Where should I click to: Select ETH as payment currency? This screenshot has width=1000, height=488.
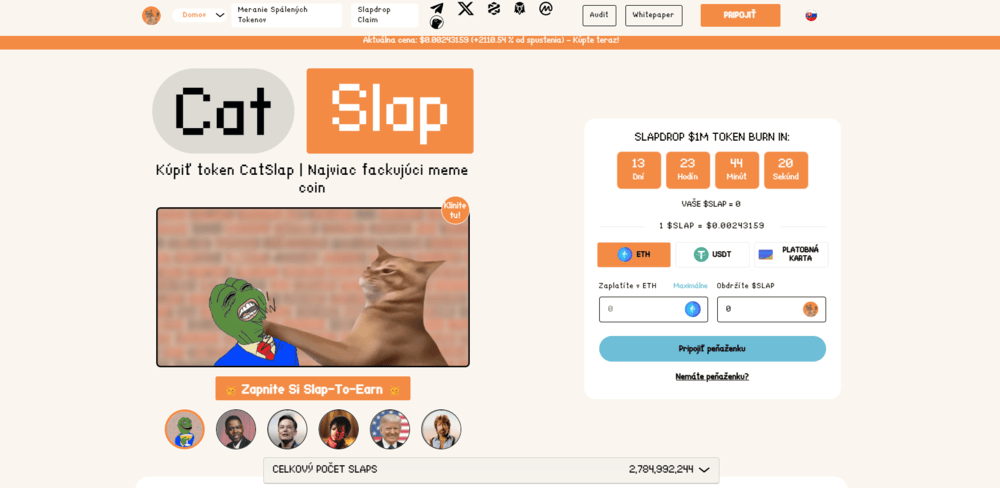pos(634,255)
